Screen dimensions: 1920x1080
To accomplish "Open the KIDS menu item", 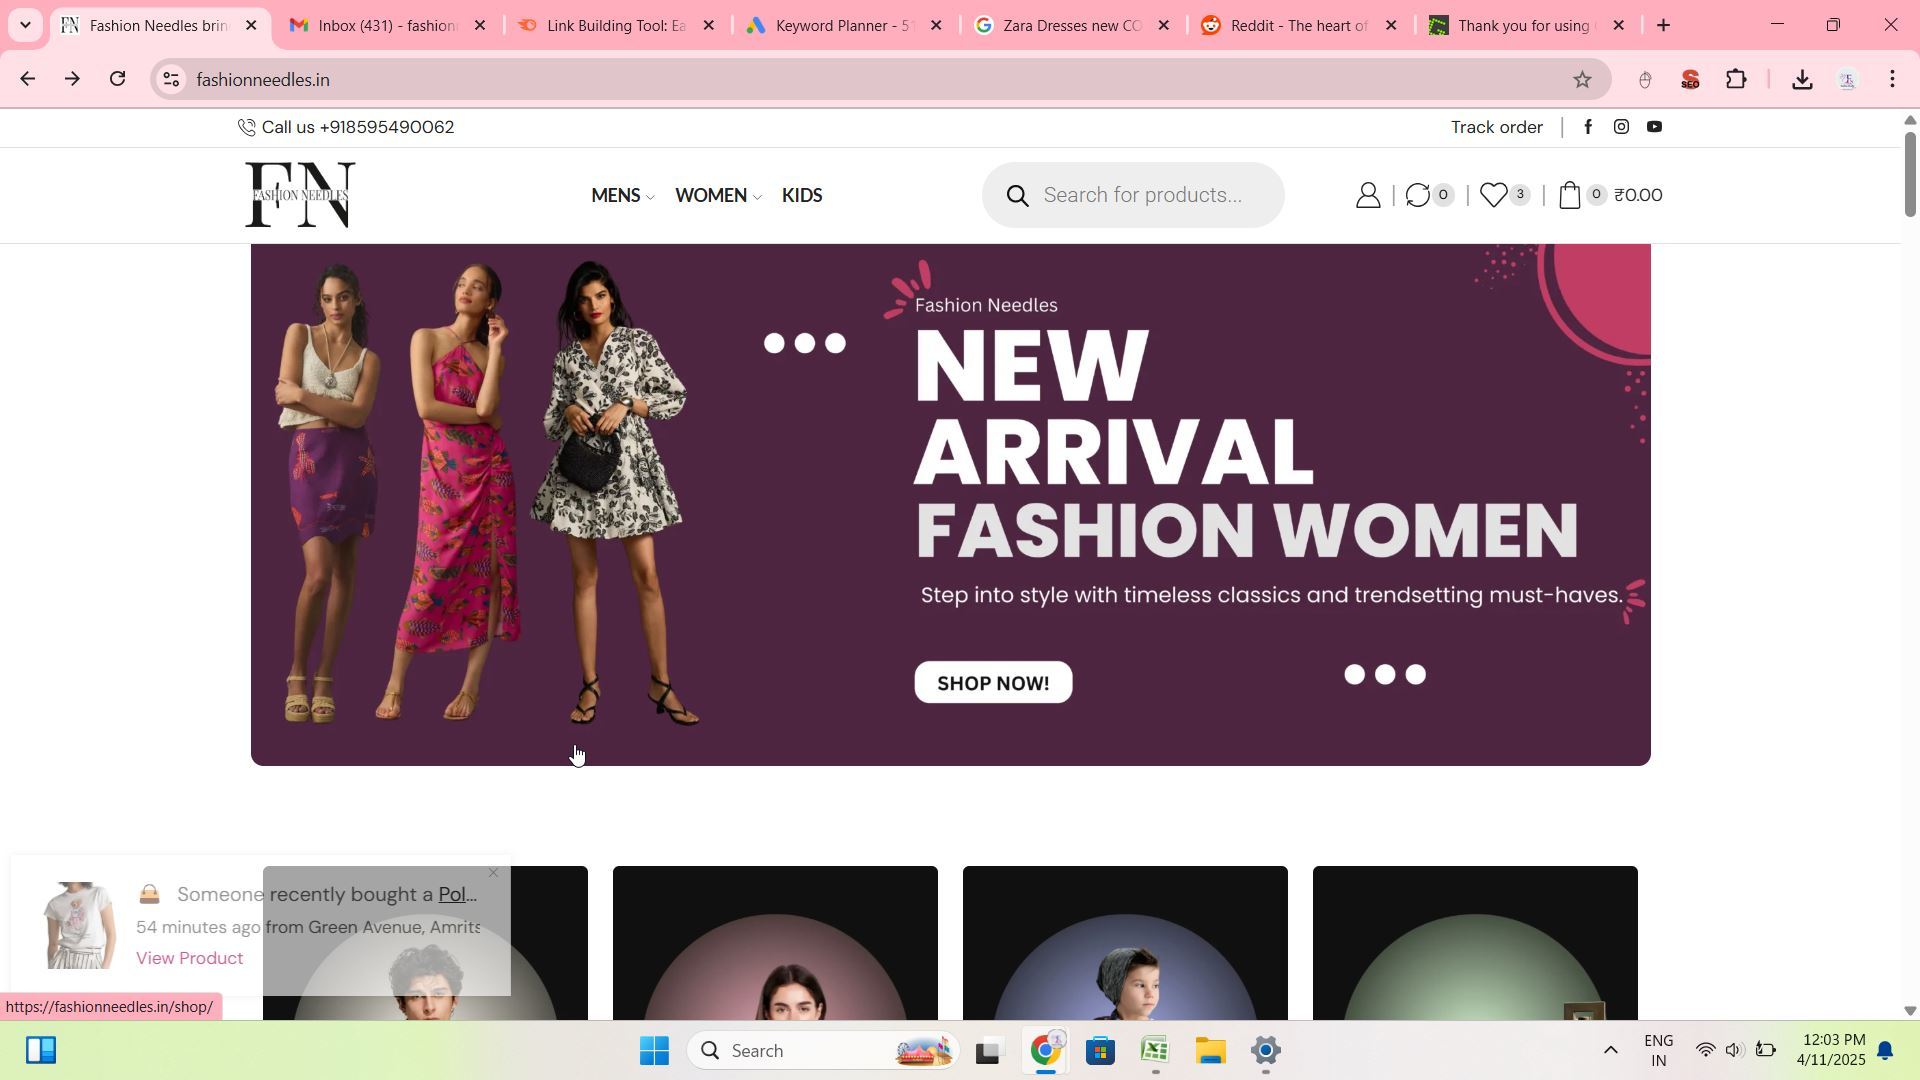I will click(x=802, y=196).
